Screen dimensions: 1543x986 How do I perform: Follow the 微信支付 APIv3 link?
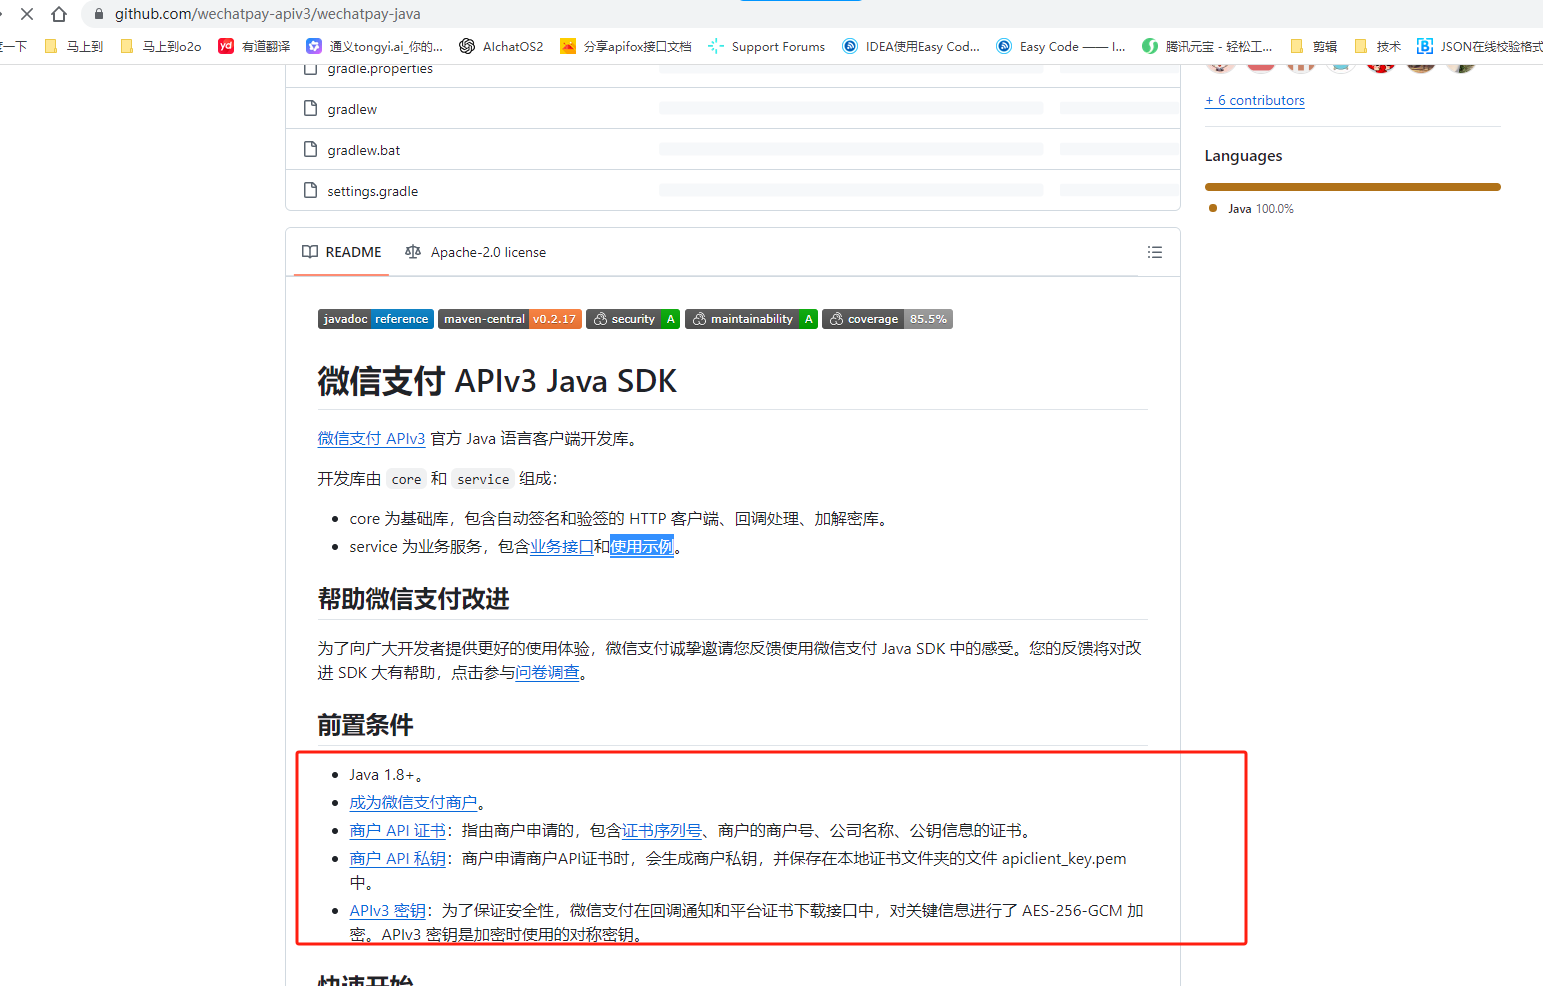371,438
